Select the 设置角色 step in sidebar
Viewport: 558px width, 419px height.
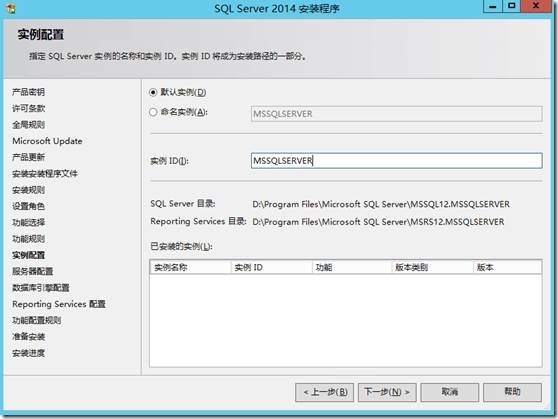[28, 206]
